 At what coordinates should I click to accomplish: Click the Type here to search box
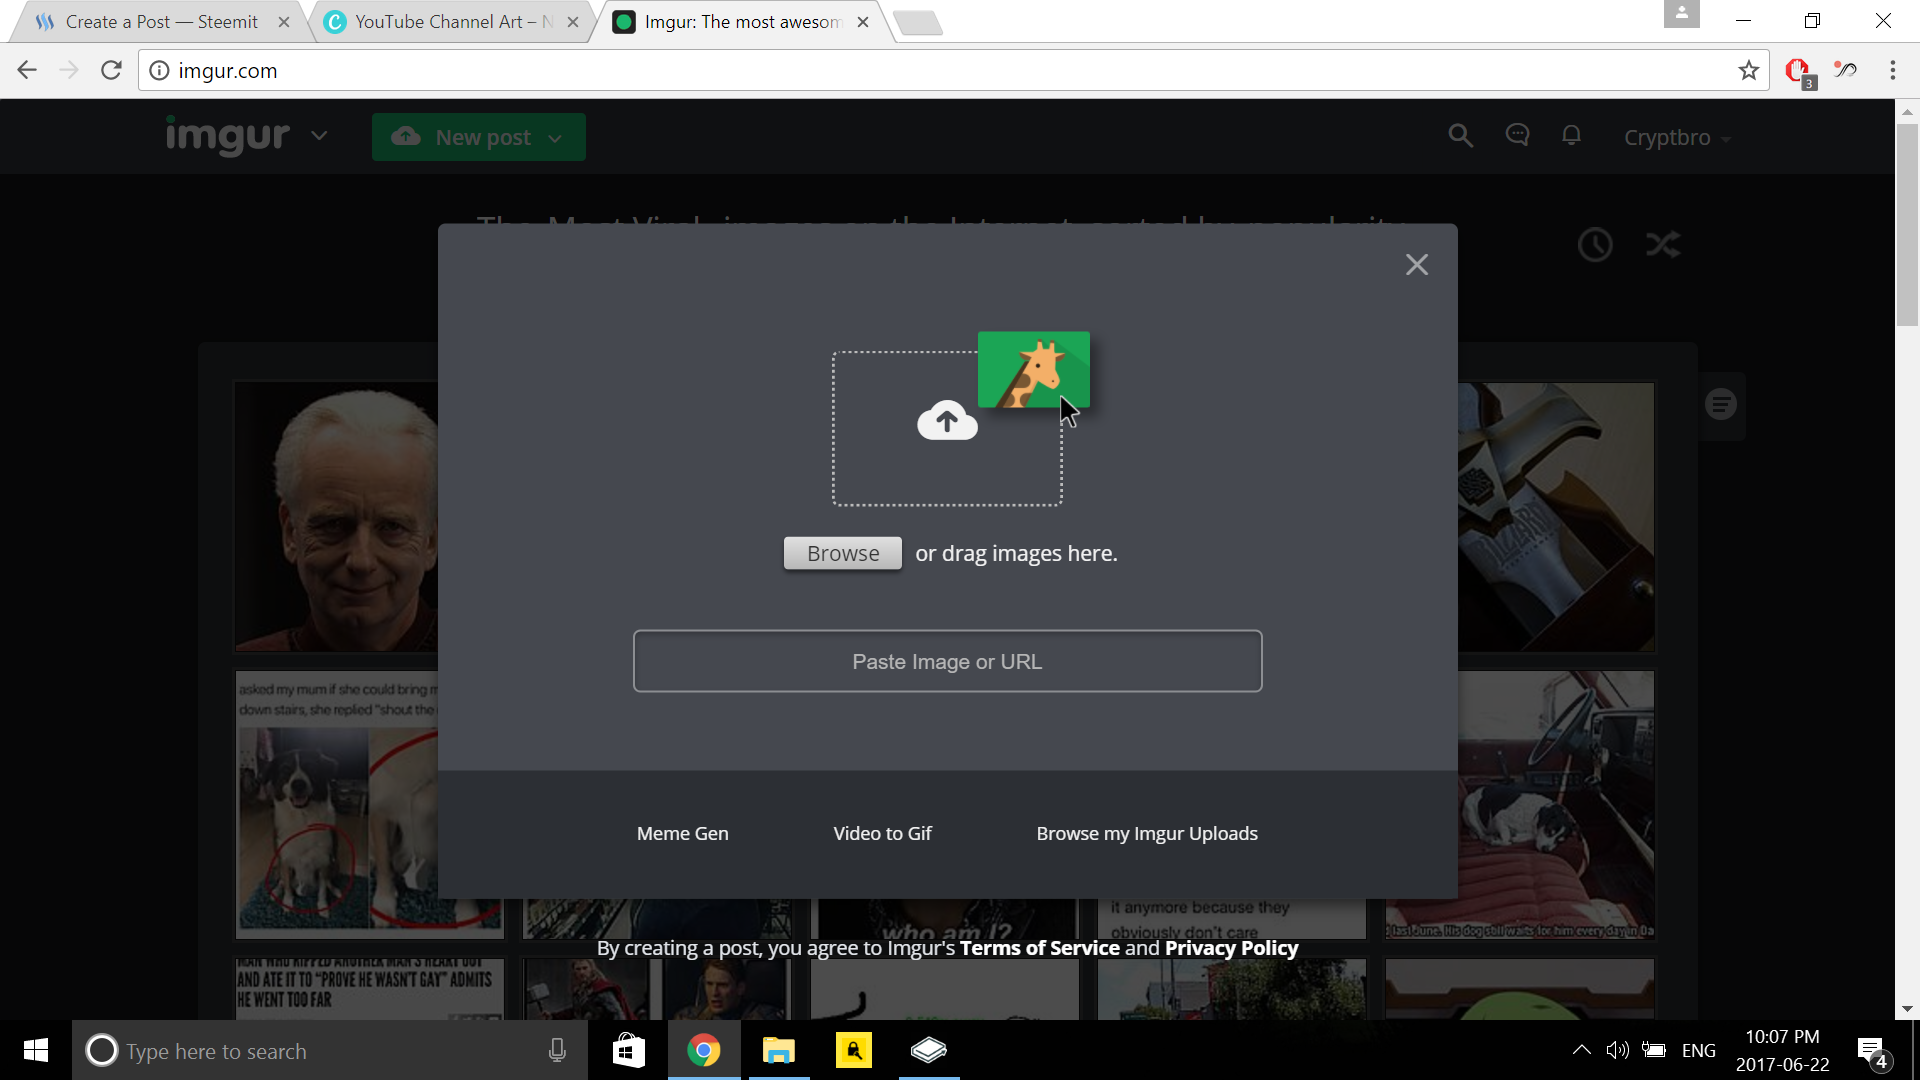click(330, 1051)
